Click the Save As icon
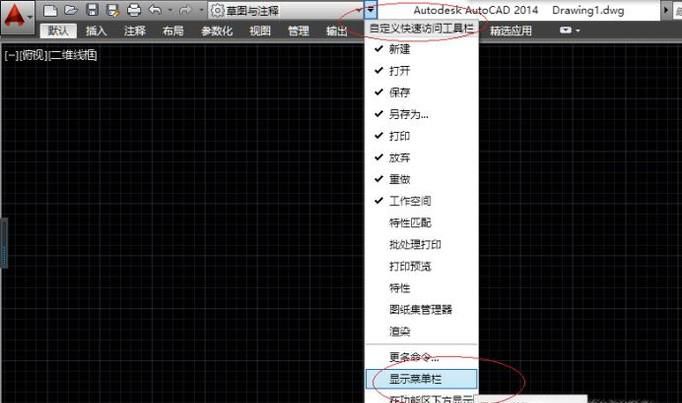Image resolution: width=682 pixels, height=403 pixels. 113,10
